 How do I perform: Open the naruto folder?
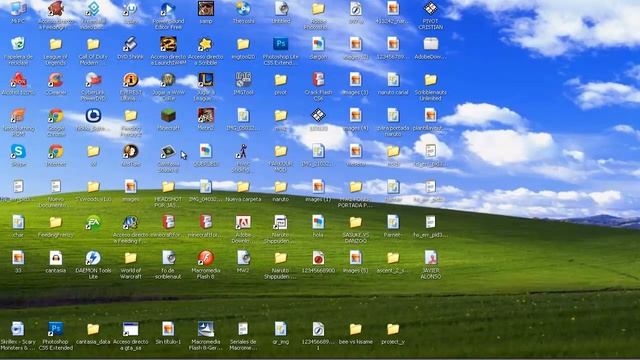[x=280, y=187]
